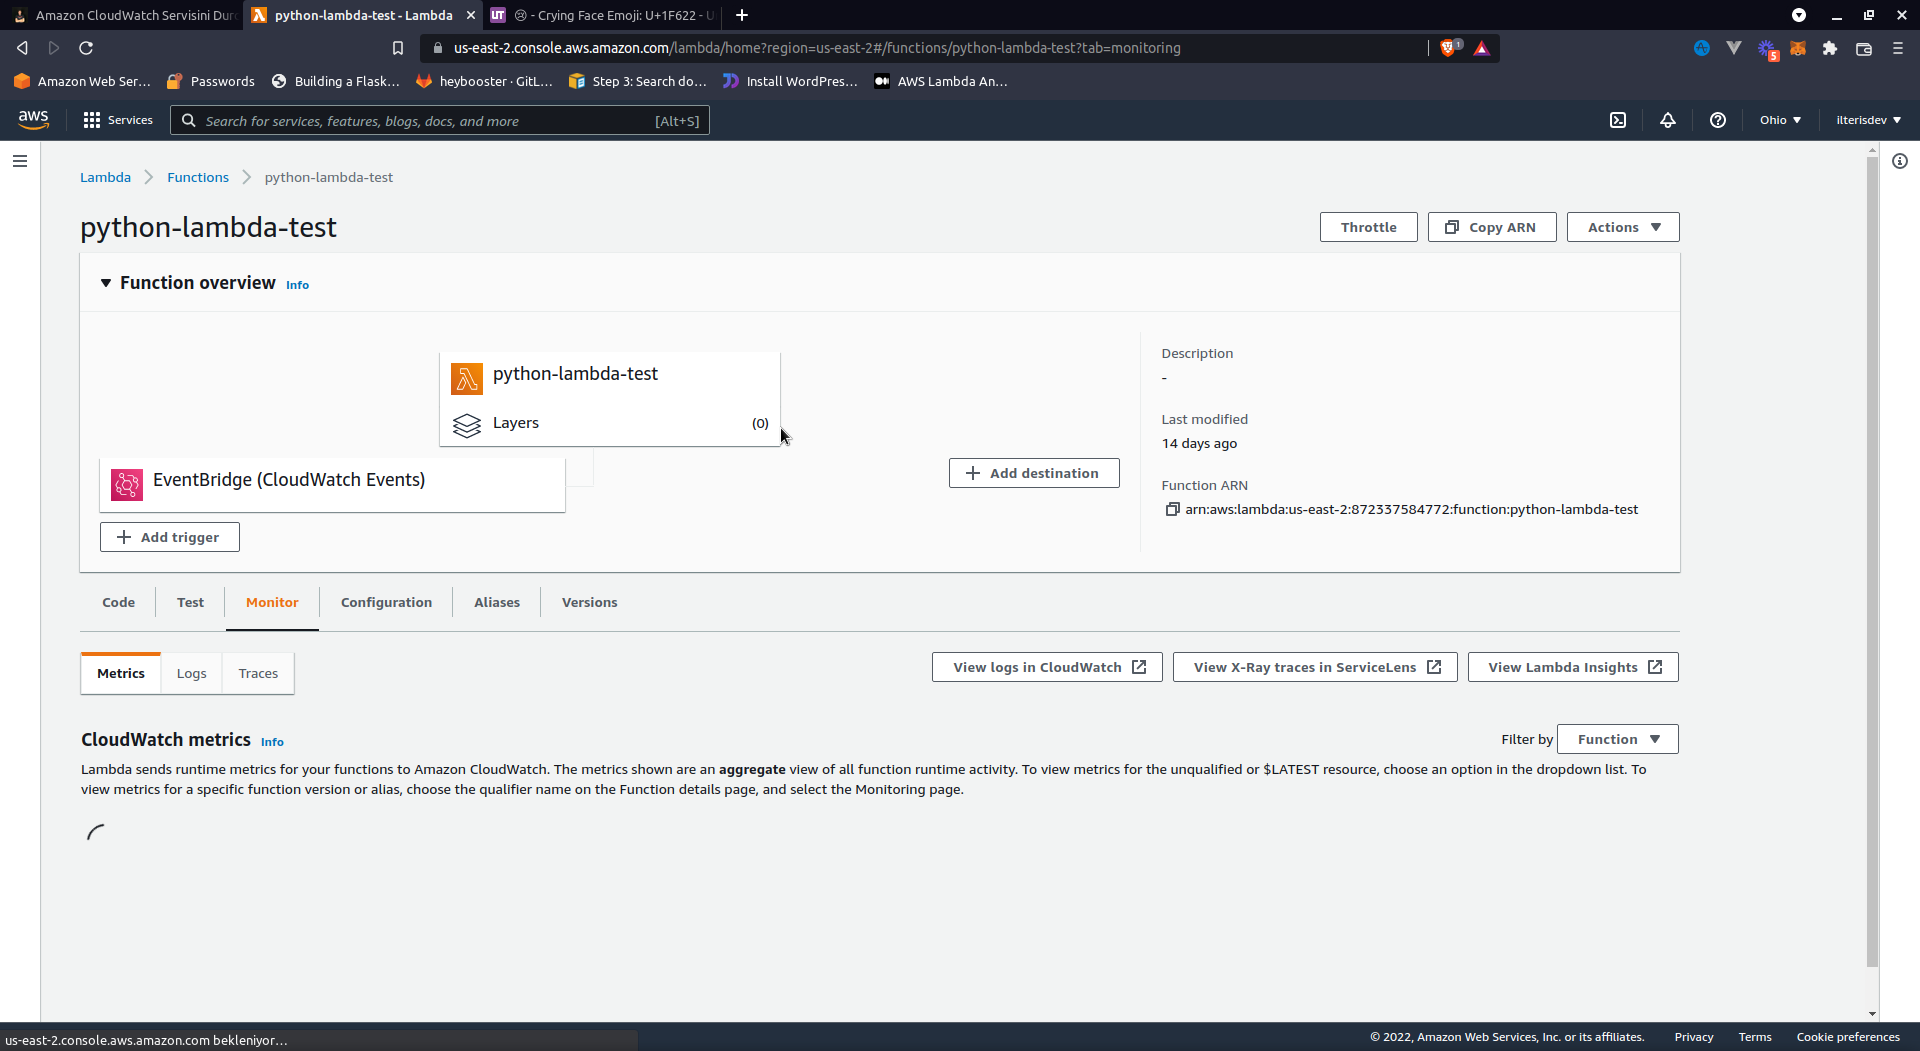The height and width of the screenshot is (1051, 1920).
Task: Click the browser reload button
Action: click(86, 48)
